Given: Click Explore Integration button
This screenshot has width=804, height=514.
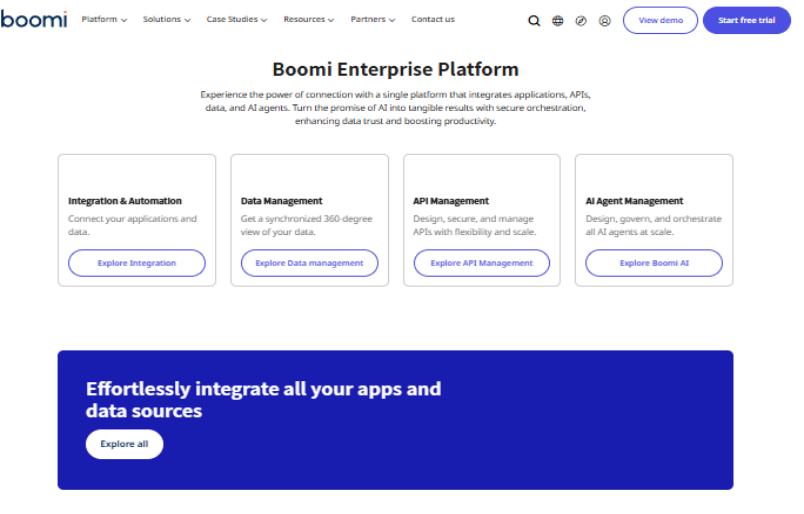Looking at the screenshot, I should point(137,263).
